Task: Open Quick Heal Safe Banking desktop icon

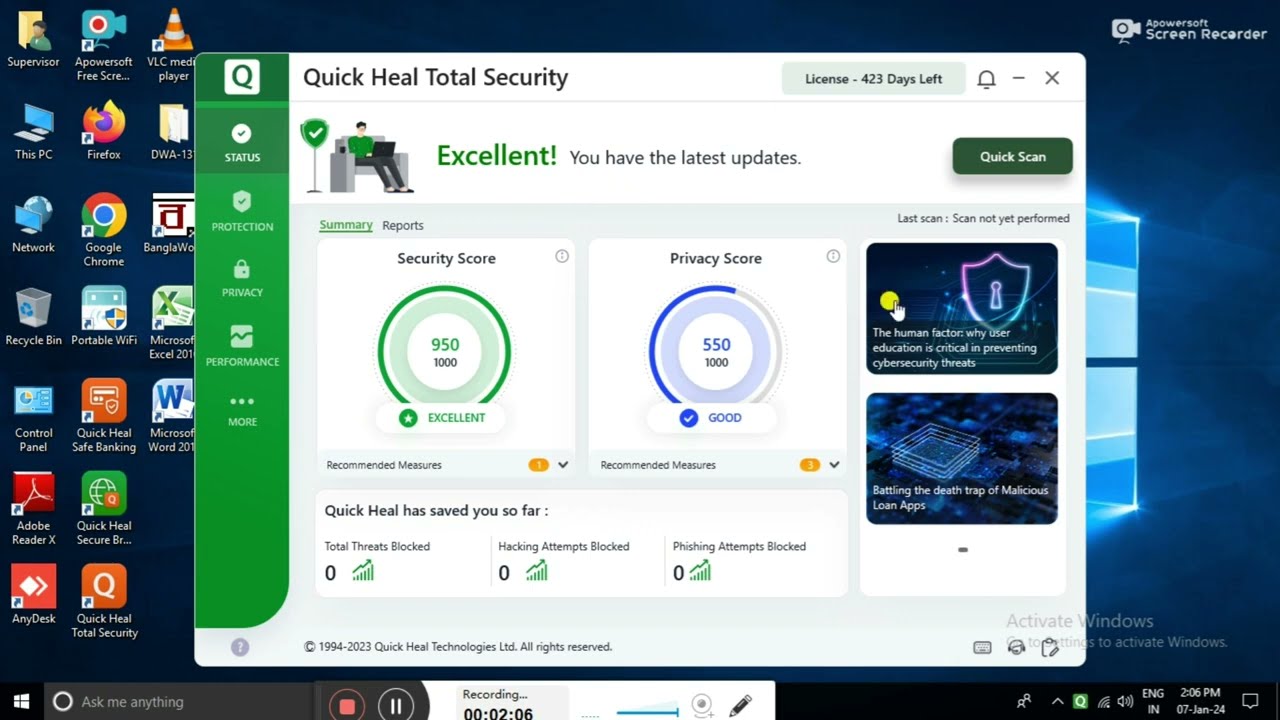Action: click(104, 417)
